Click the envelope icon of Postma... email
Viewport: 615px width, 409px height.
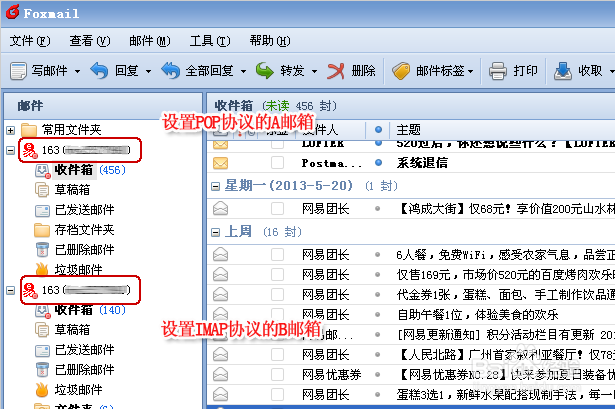(x=220, y=163)
